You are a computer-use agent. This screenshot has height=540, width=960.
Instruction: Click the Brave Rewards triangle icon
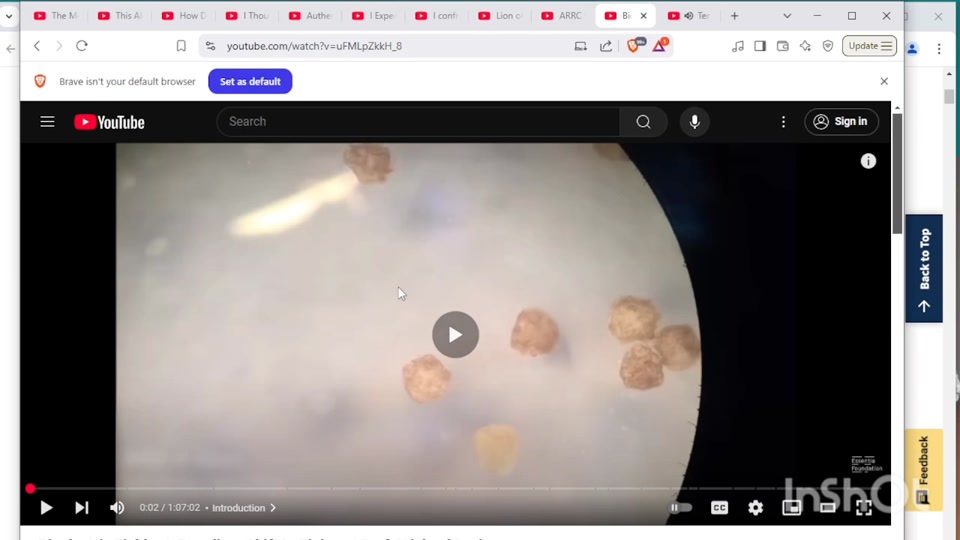[659, 46]
